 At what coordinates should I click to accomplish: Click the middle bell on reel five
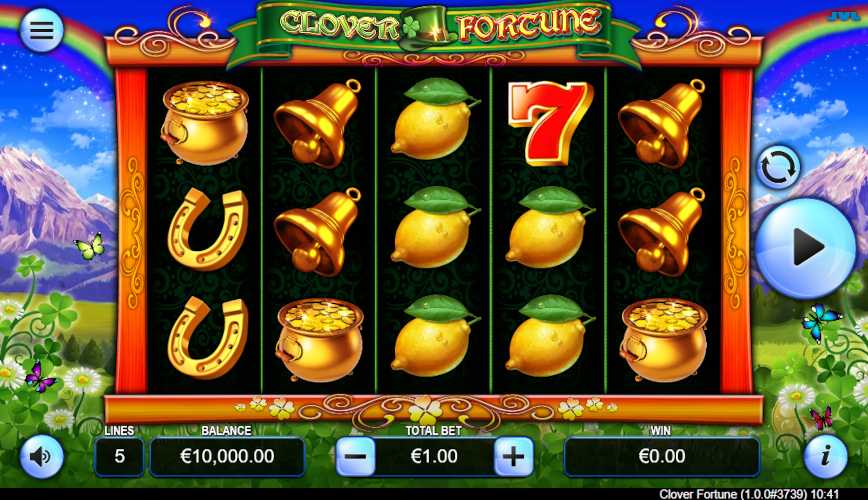[x=662, y=232]
